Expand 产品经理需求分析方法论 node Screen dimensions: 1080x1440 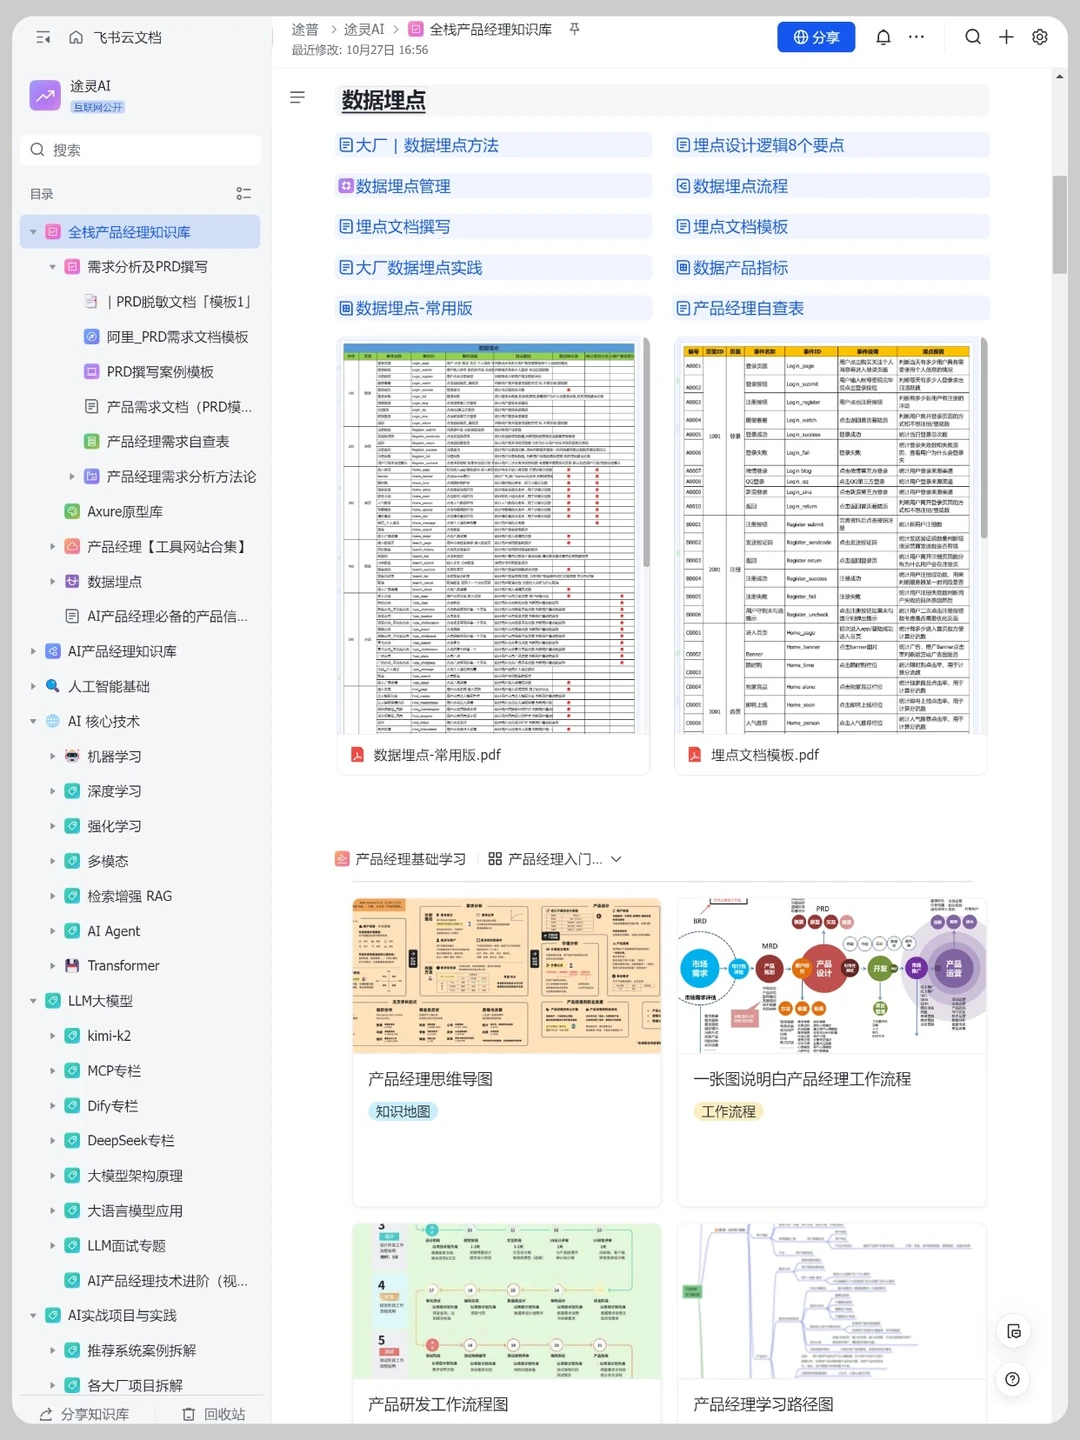72,477
